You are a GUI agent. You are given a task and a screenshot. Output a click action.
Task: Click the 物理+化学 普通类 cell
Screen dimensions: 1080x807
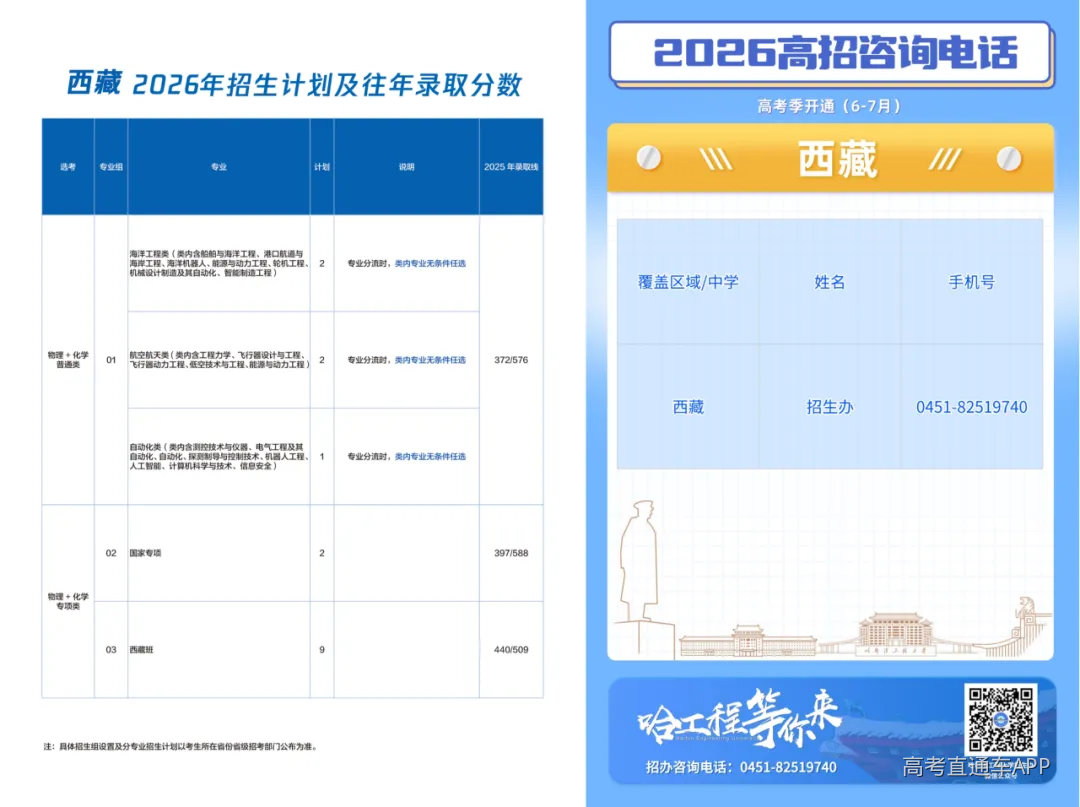pyautogui.click(x=68, y=359)
